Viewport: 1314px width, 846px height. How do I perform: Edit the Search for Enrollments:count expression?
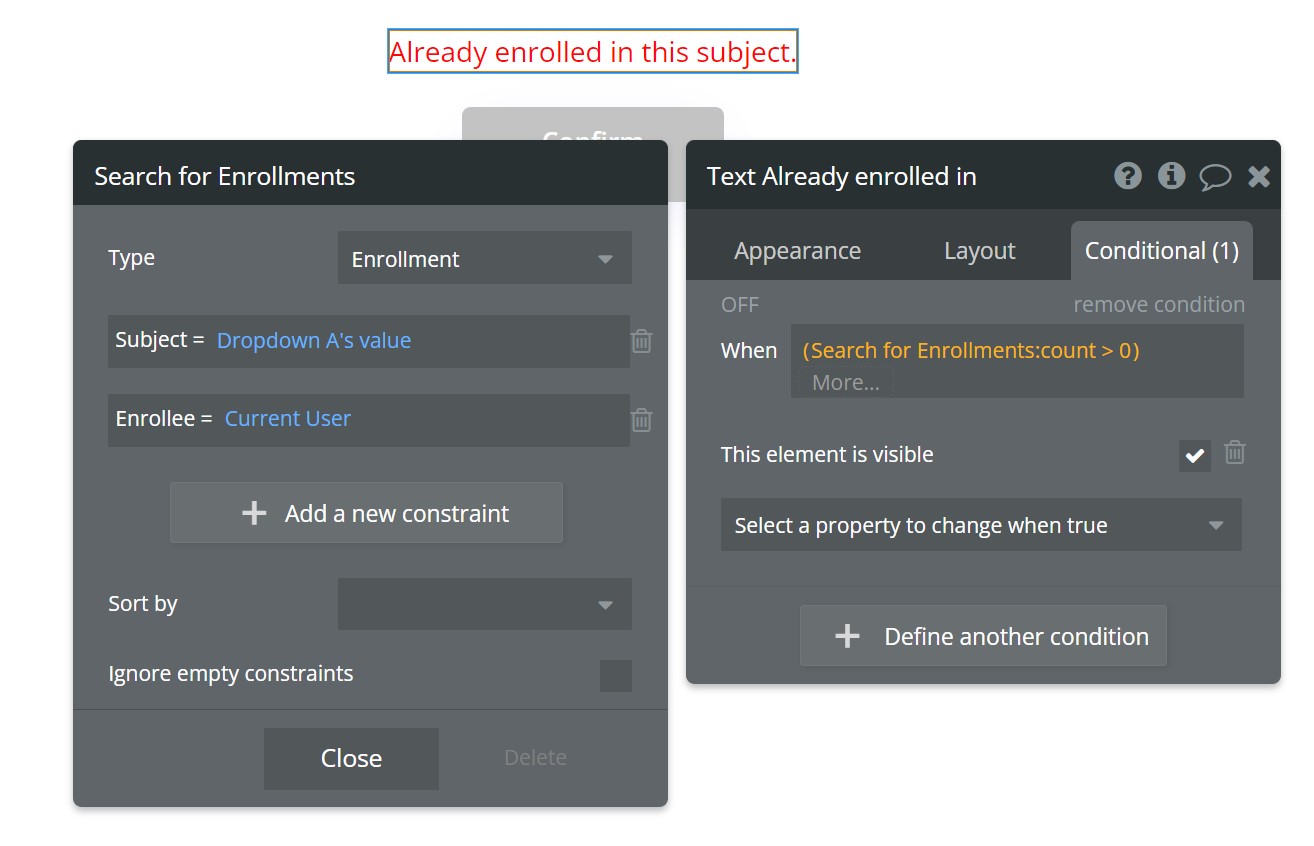tap(971, 351)
